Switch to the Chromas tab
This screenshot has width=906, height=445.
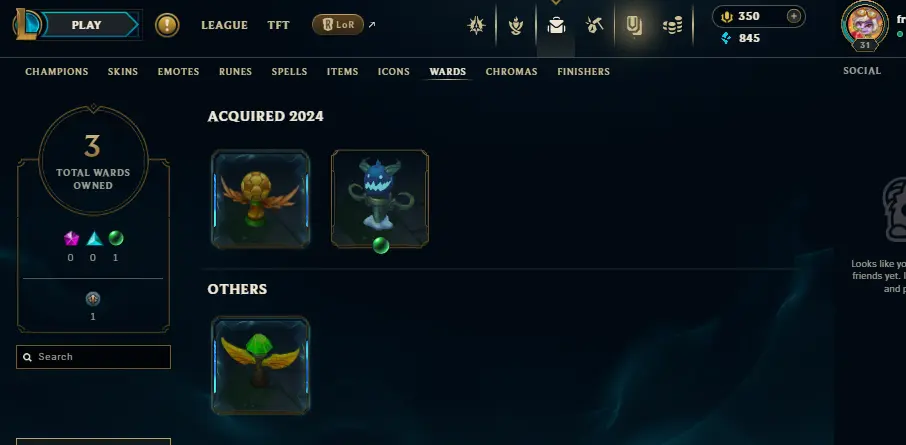pyautogui.click(x=511, y=72)
